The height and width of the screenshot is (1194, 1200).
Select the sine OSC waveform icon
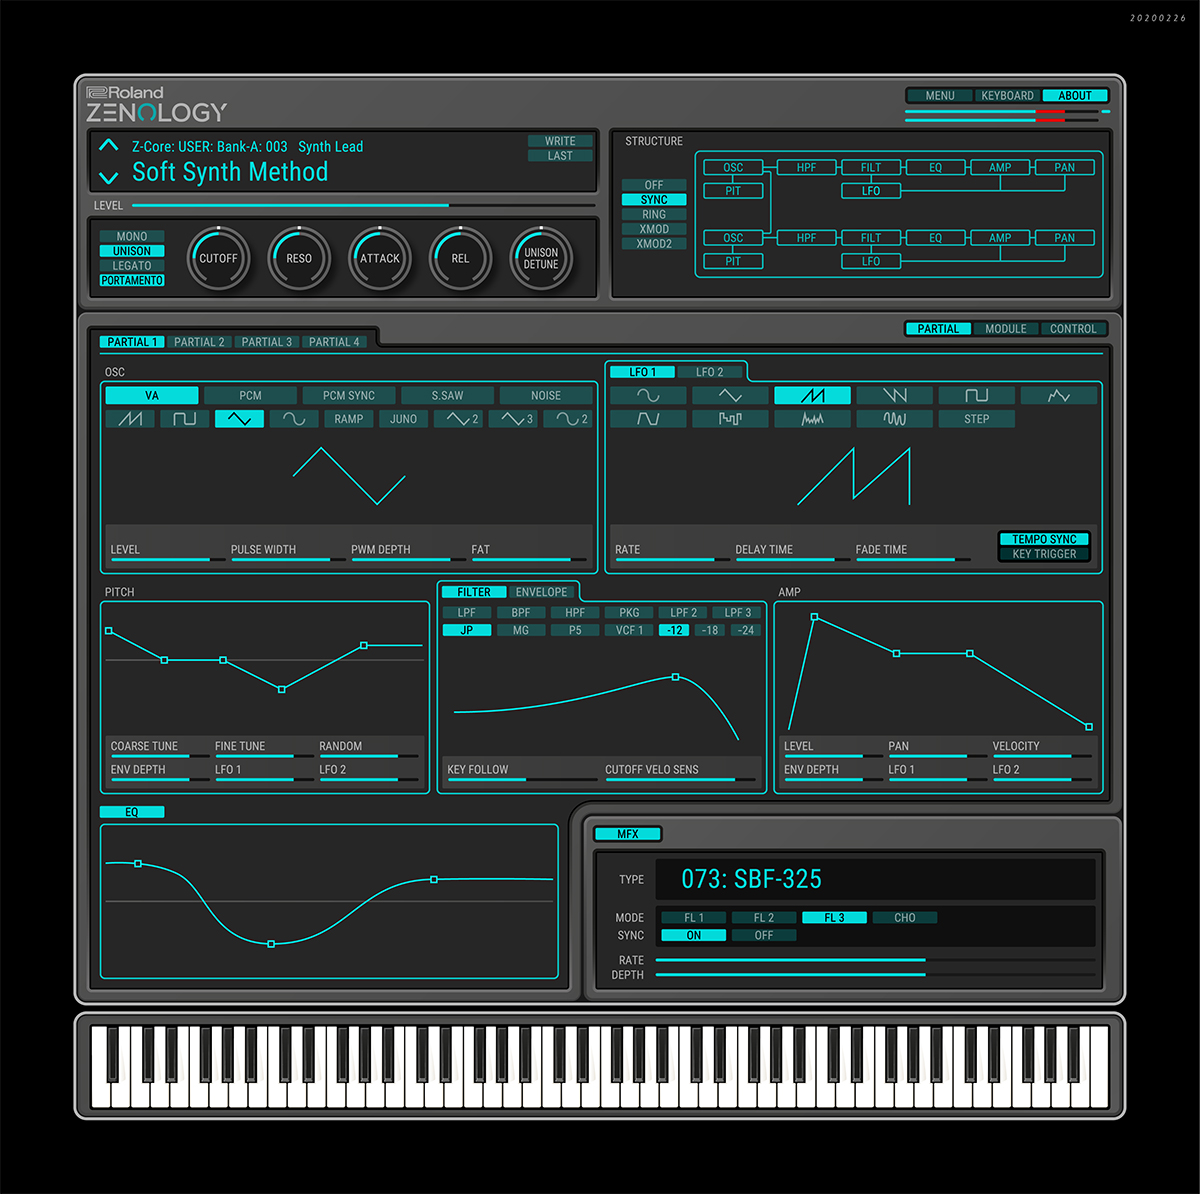click(x=294, y=419)
